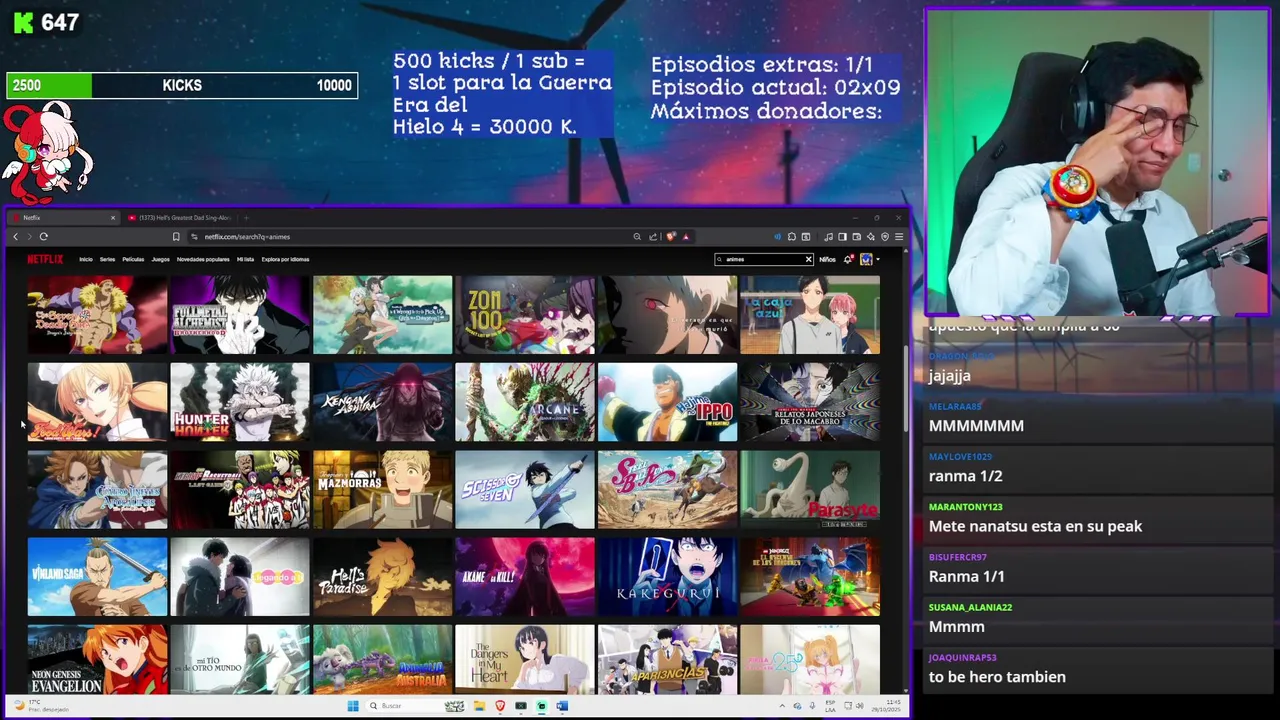The height and width of the screenshot is (720, 1280).
Task: Click the KICKS goal progress bar
Action: (x=182, y=86)
